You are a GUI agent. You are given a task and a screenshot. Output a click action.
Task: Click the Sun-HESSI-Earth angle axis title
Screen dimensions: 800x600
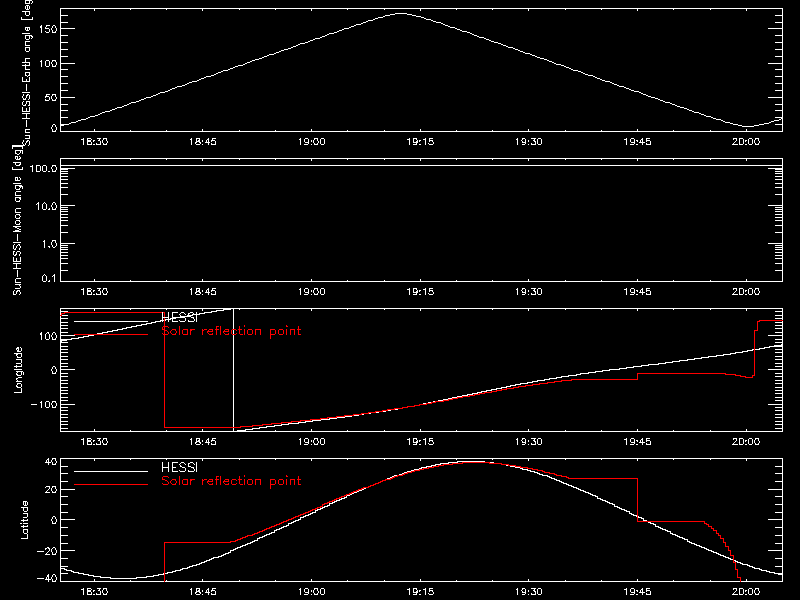(27, 72)
